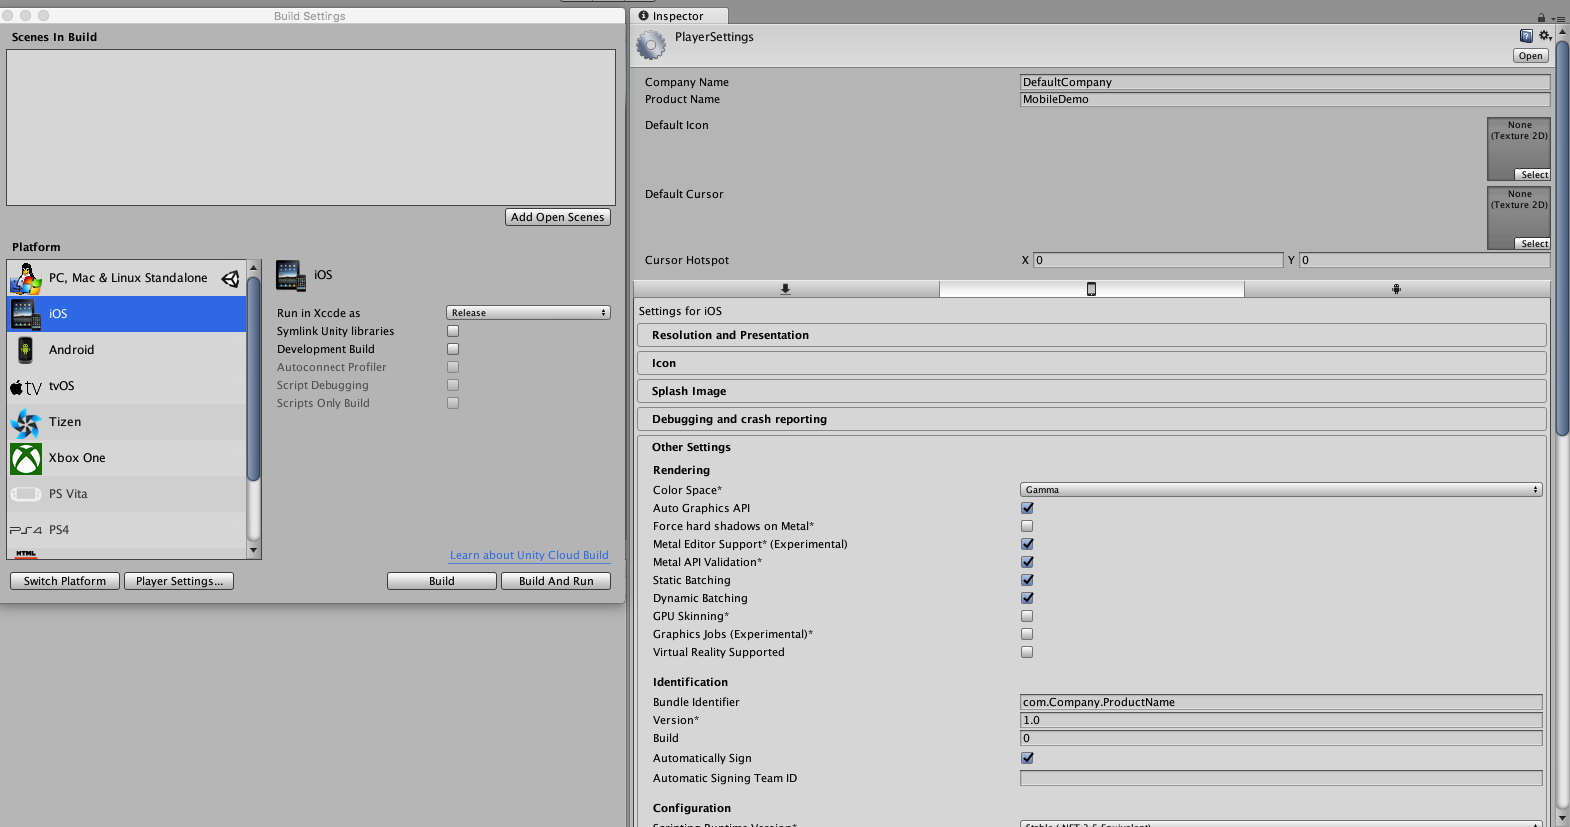Click the Version input field
The width and height of the screenshot is (1570, 827).
point(1281,720)
